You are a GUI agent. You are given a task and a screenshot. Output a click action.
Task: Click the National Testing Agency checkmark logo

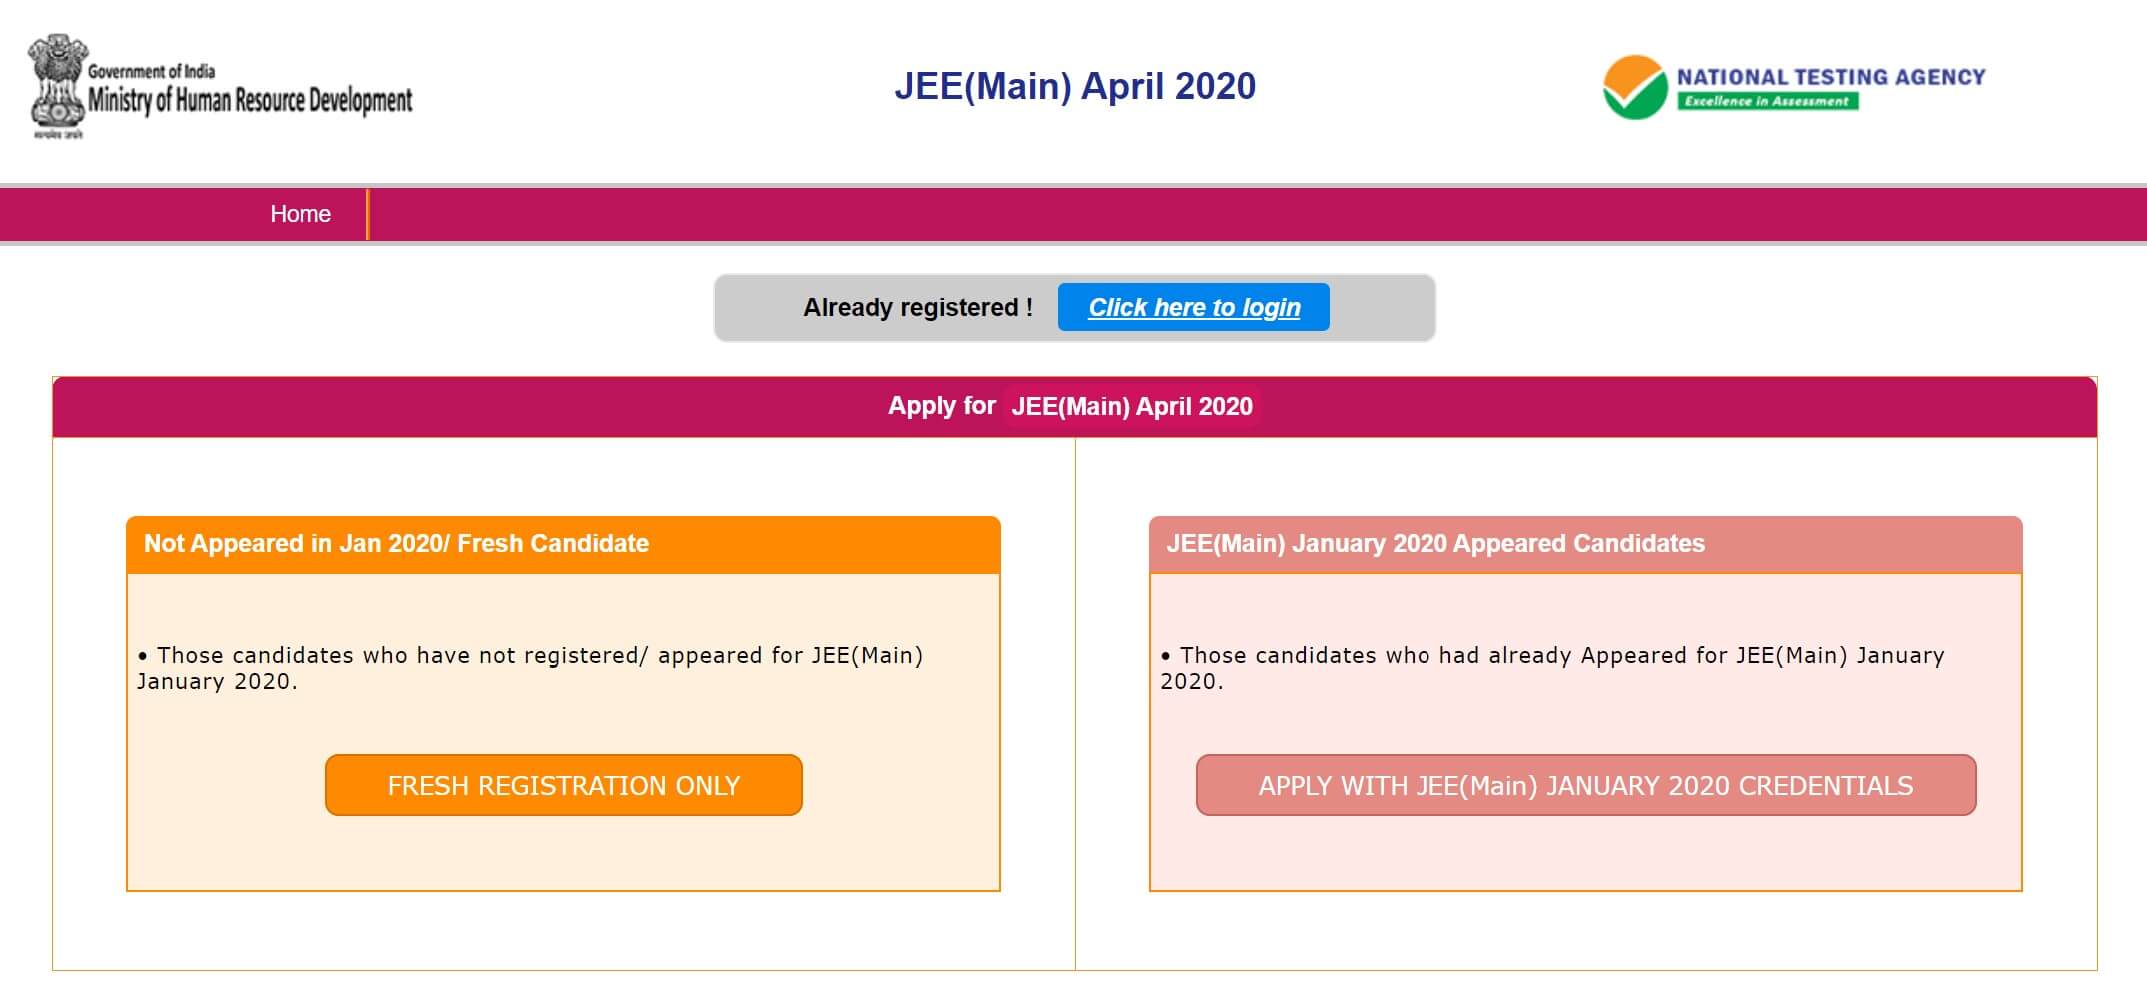coord(1635,87)
